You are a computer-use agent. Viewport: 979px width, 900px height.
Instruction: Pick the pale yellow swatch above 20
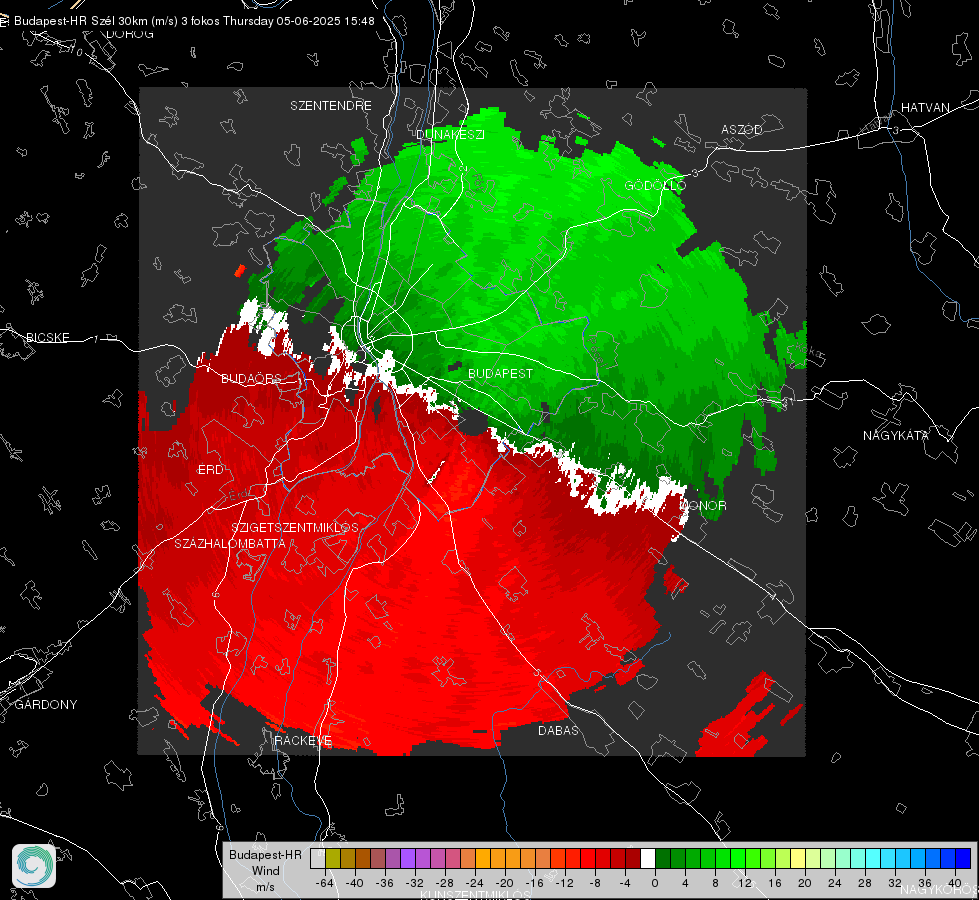point(799,859)
